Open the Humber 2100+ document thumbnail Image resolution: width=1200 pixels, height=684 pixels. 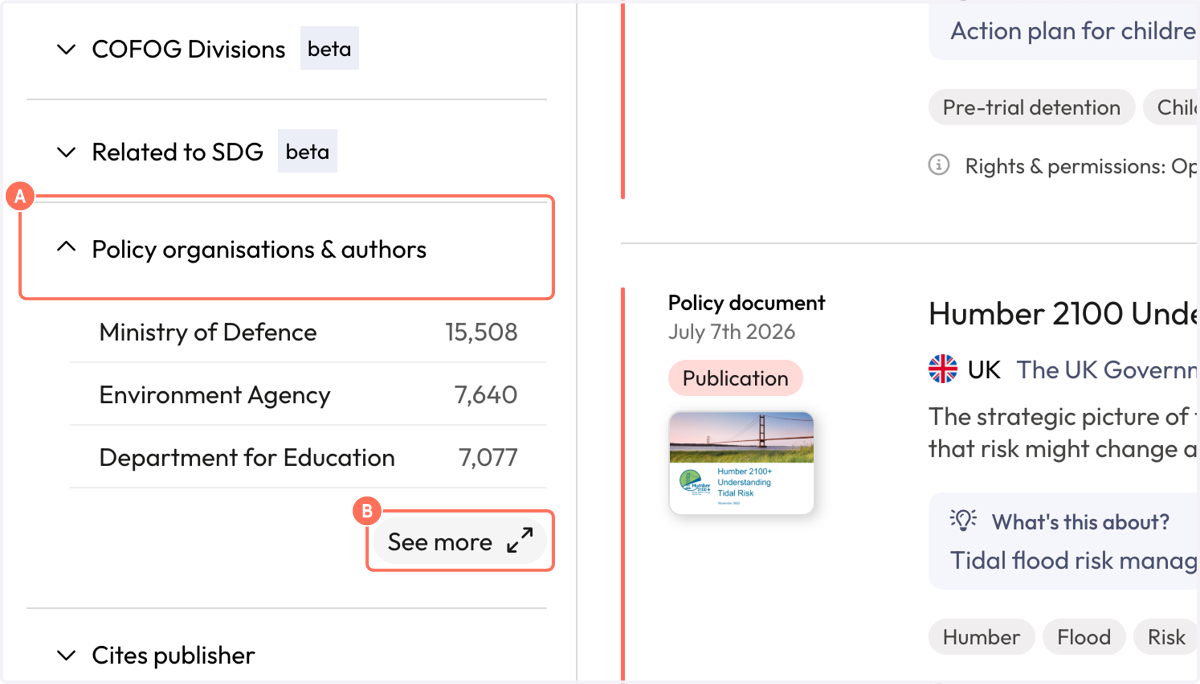tap(741, 463)
